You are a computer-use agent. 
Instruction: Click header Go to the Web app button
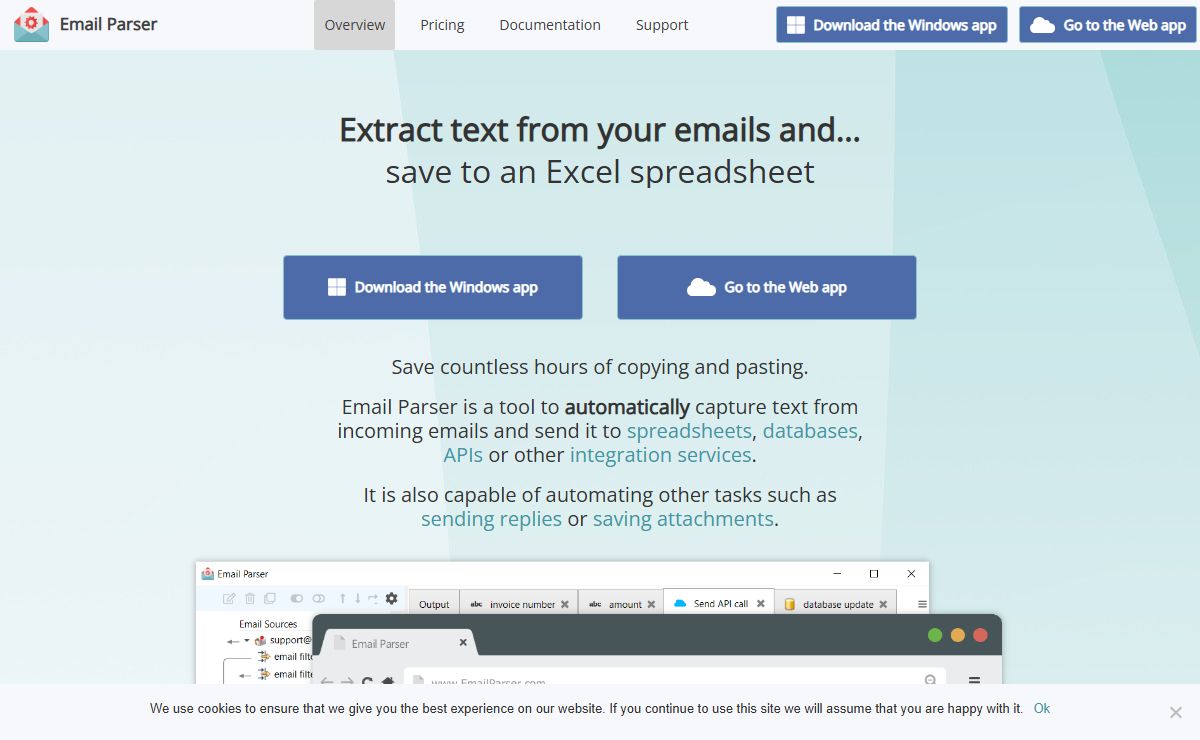pos(1108,25)
